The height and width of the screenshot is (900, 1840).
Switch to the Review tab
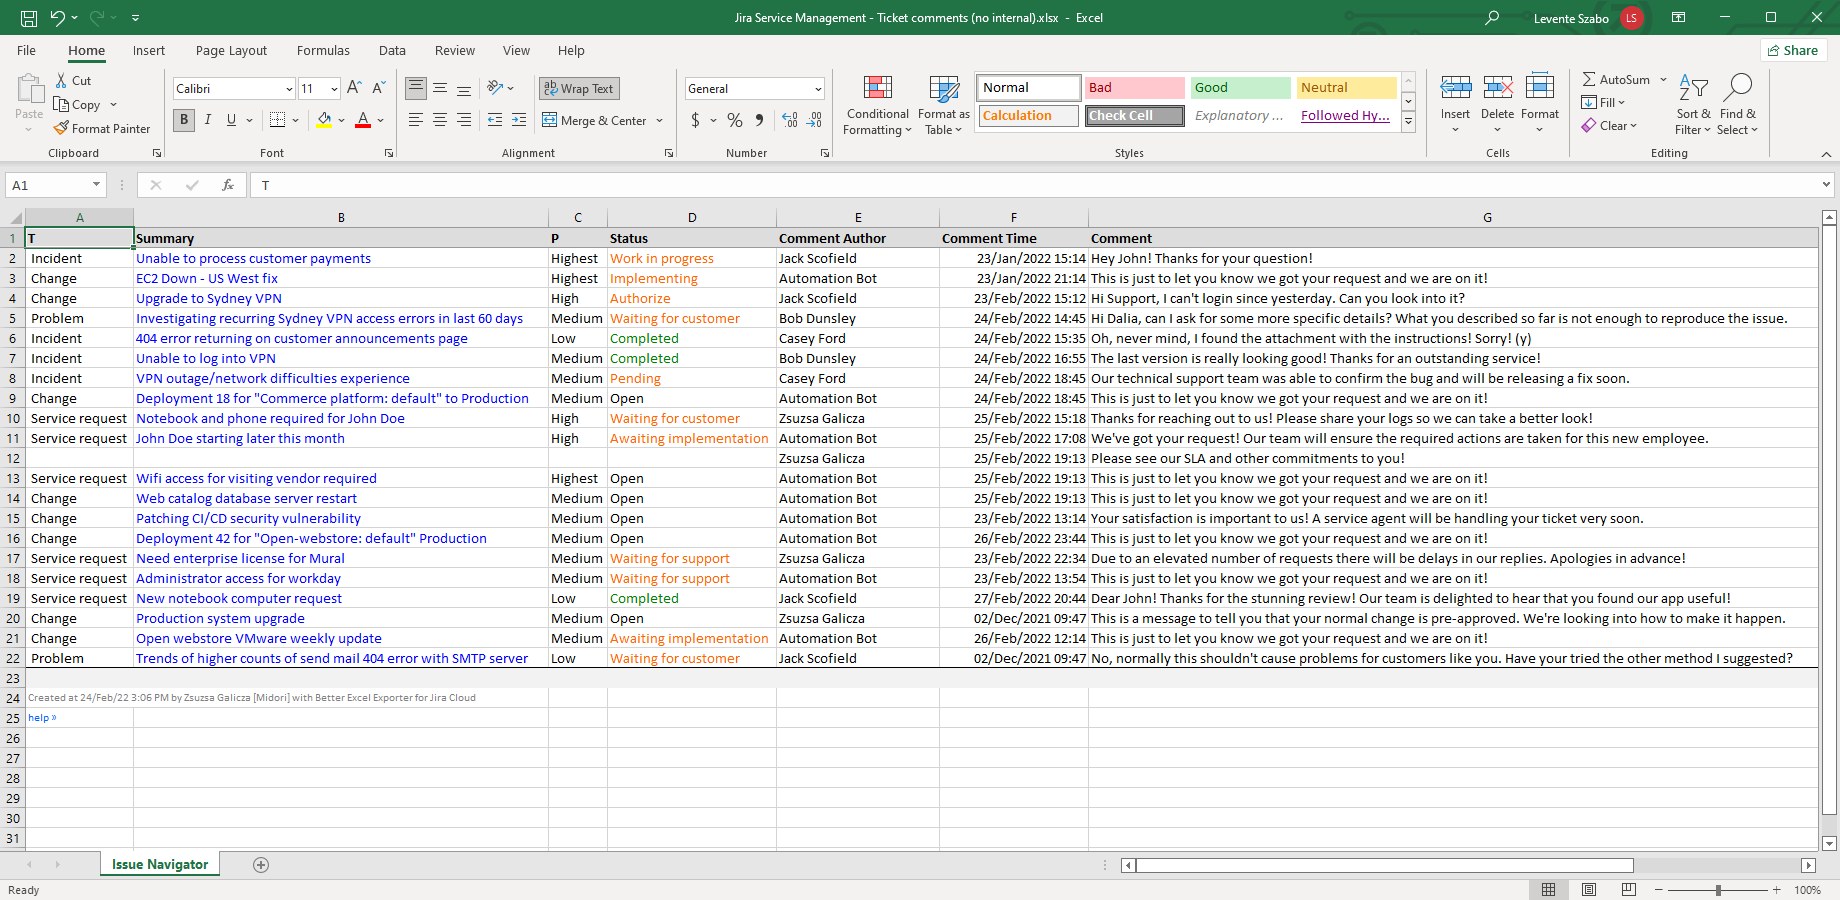click(455, 51)
